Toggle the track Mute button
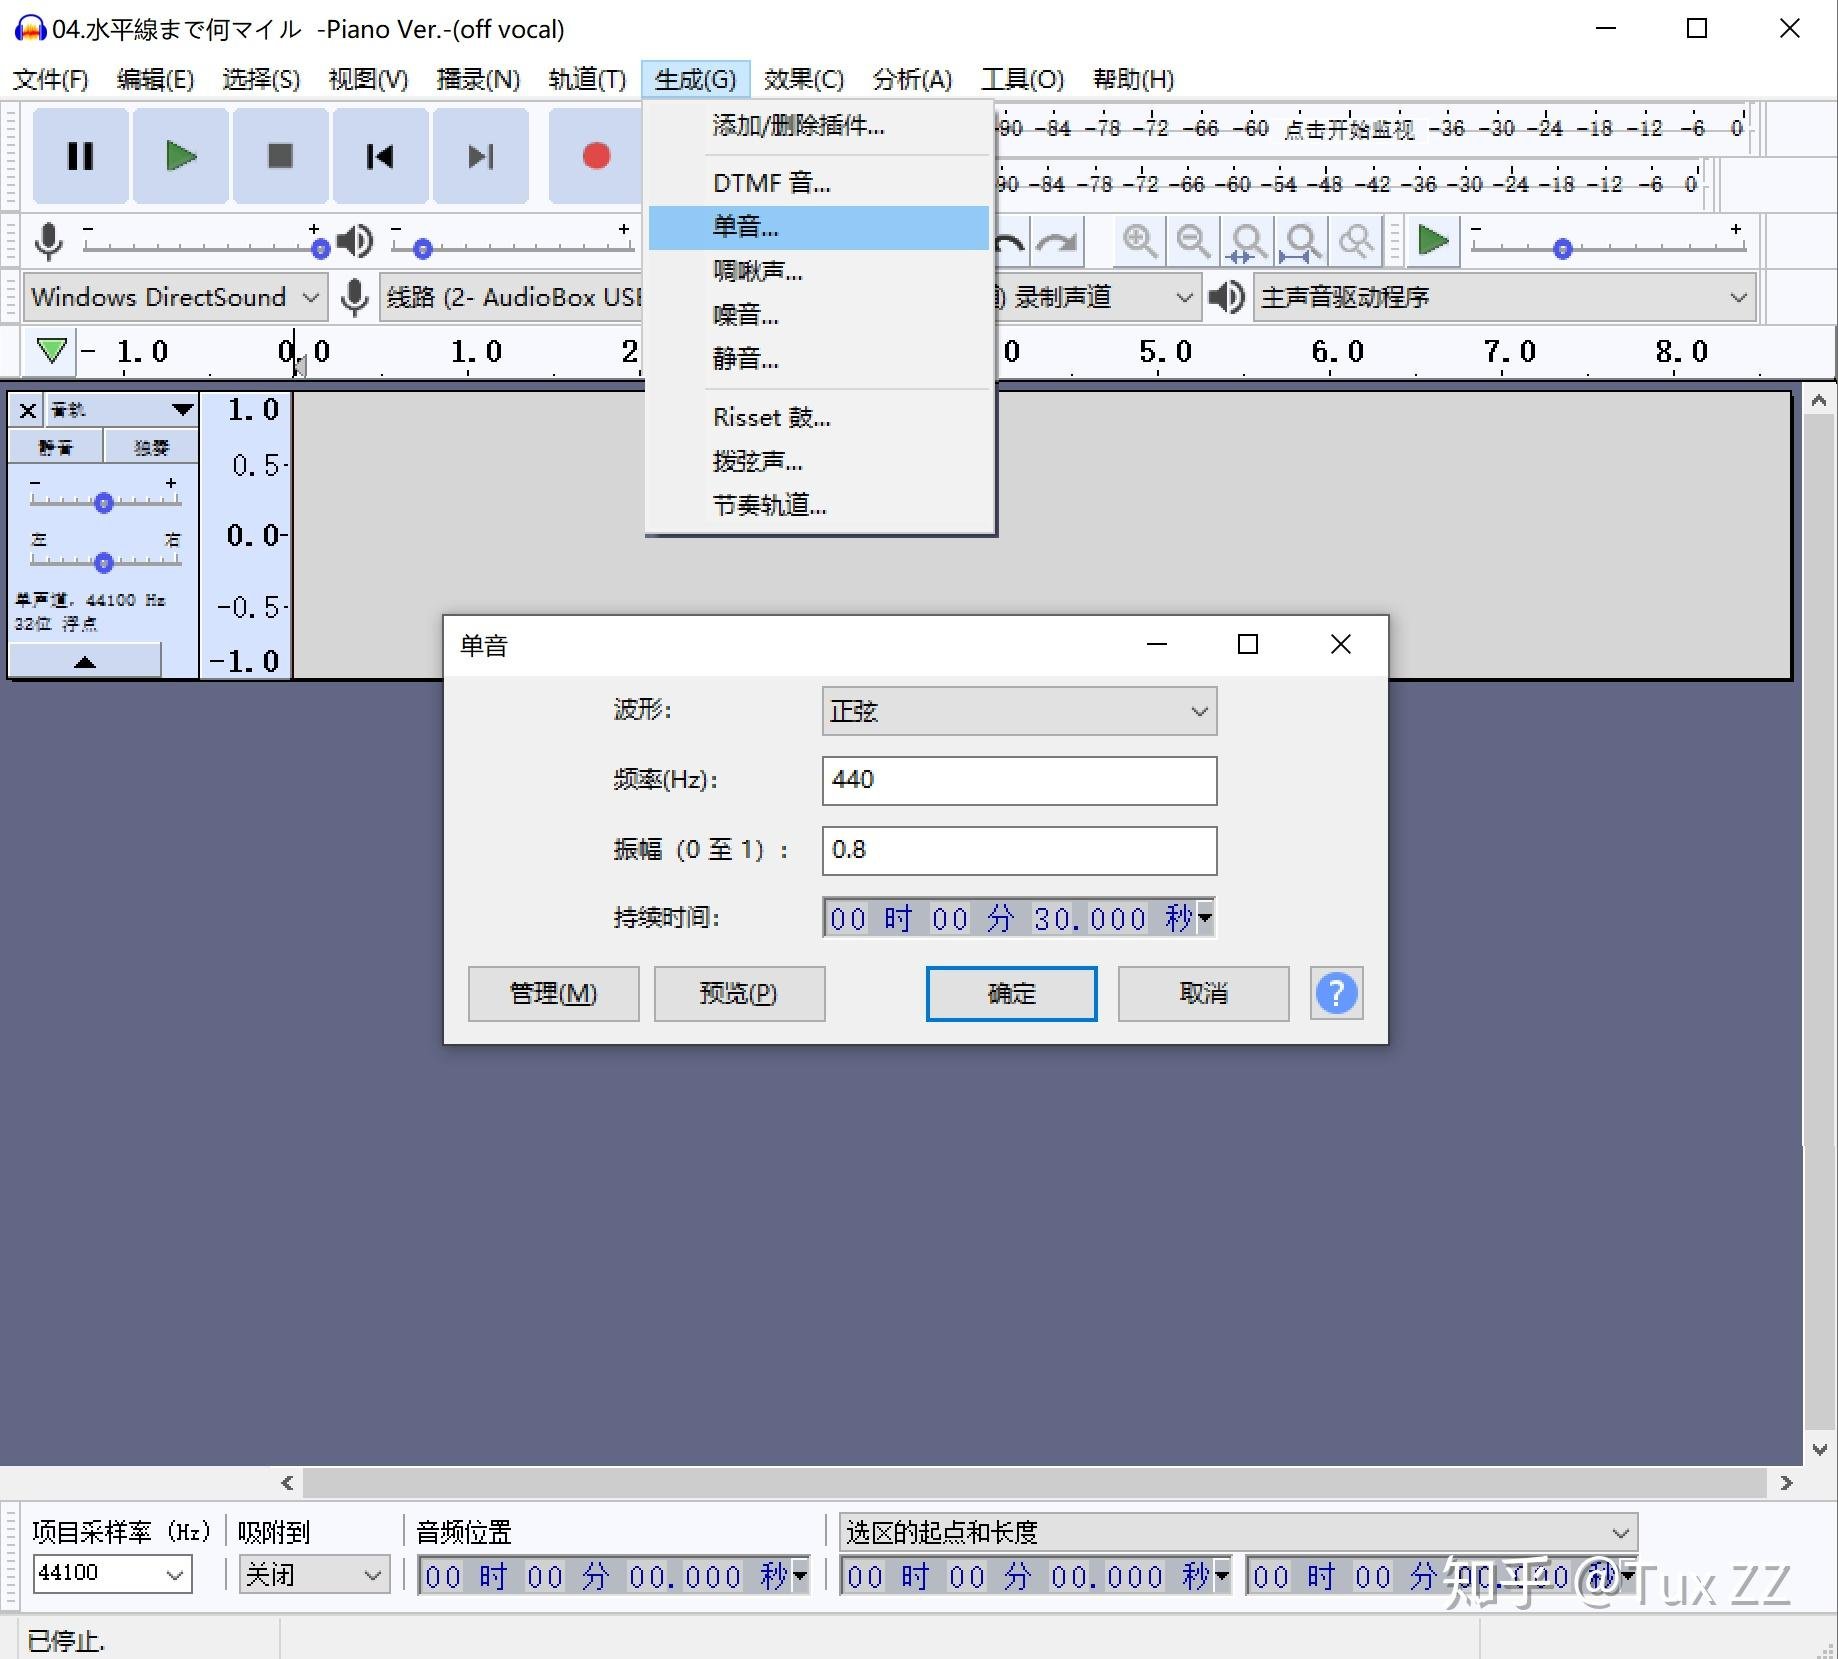The height and width of the screenshot is (1659, 1838). click(x=56, y=447)
